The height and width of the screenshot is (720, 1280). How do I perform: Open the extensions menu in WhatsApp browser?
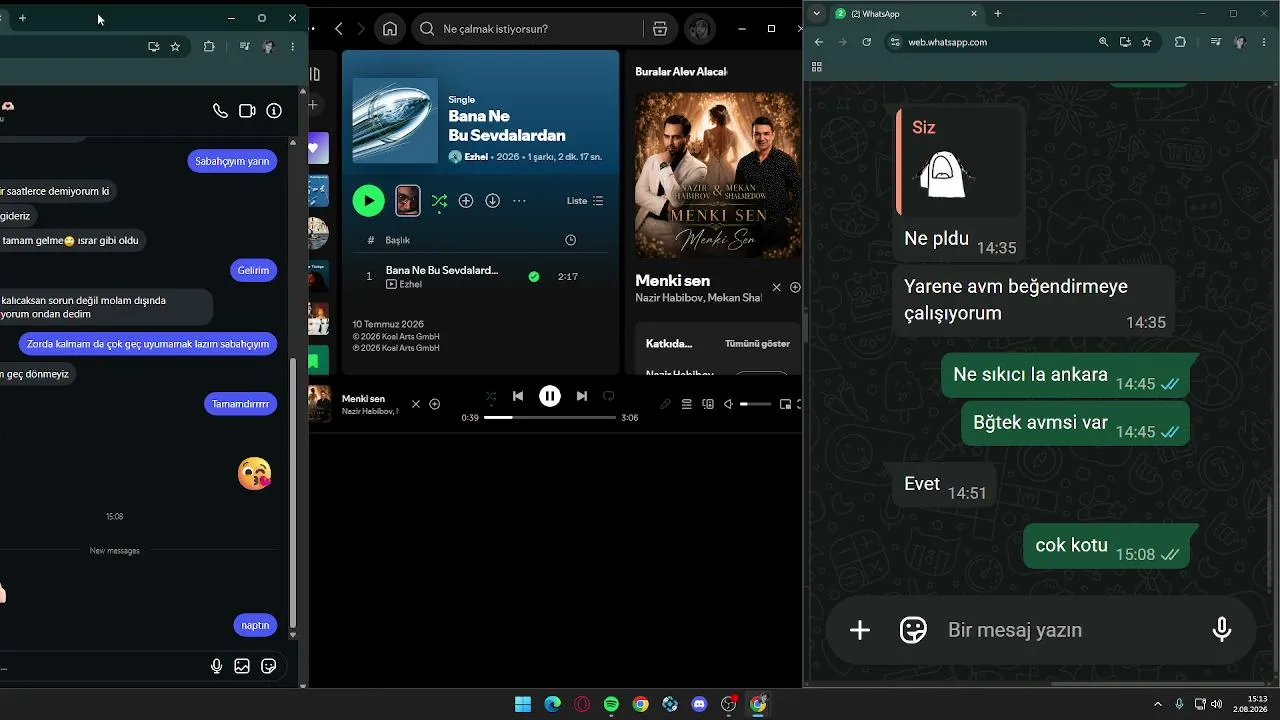click(x=1180, y=42)
